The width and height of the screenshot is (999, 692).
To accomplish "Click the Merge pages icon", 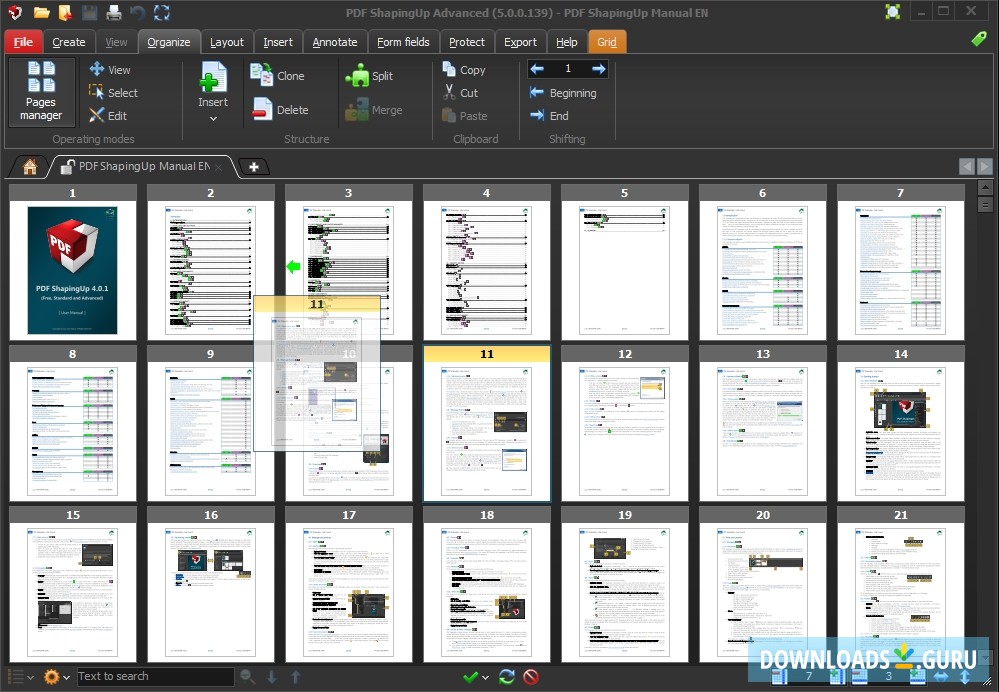I will tap(378, 109).
